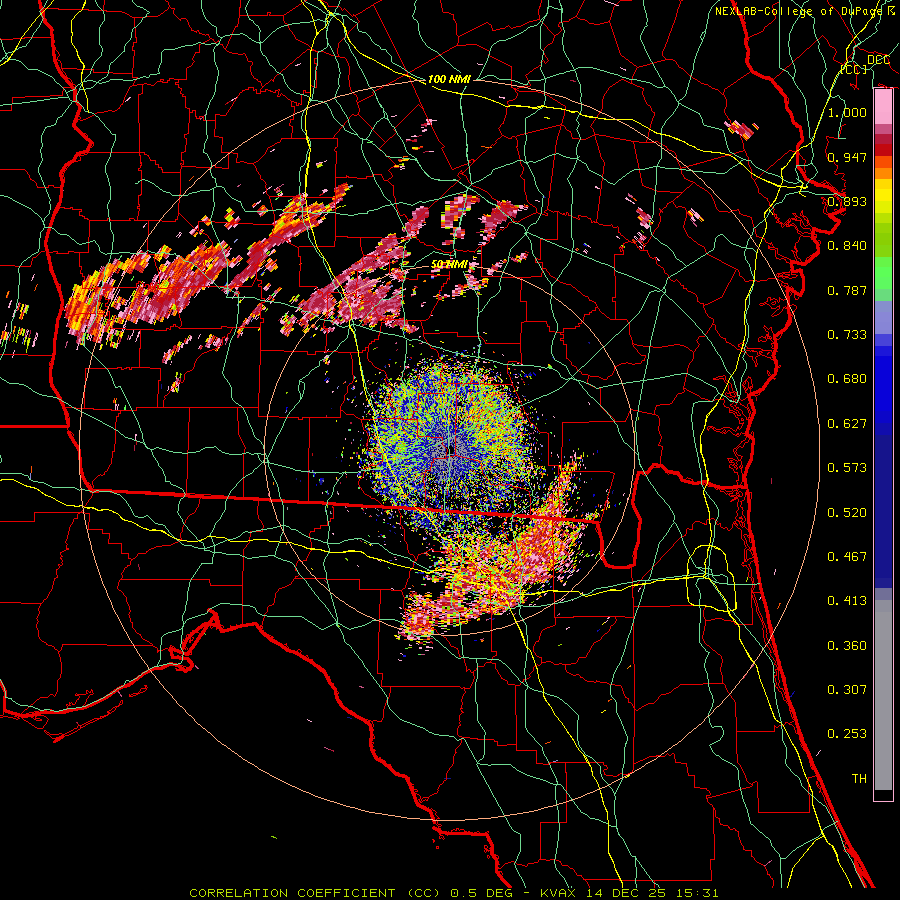Viewport: 900px width, 900px height.
Task: Click the 0.733 legend value
Action: click(x=847, y=335)
